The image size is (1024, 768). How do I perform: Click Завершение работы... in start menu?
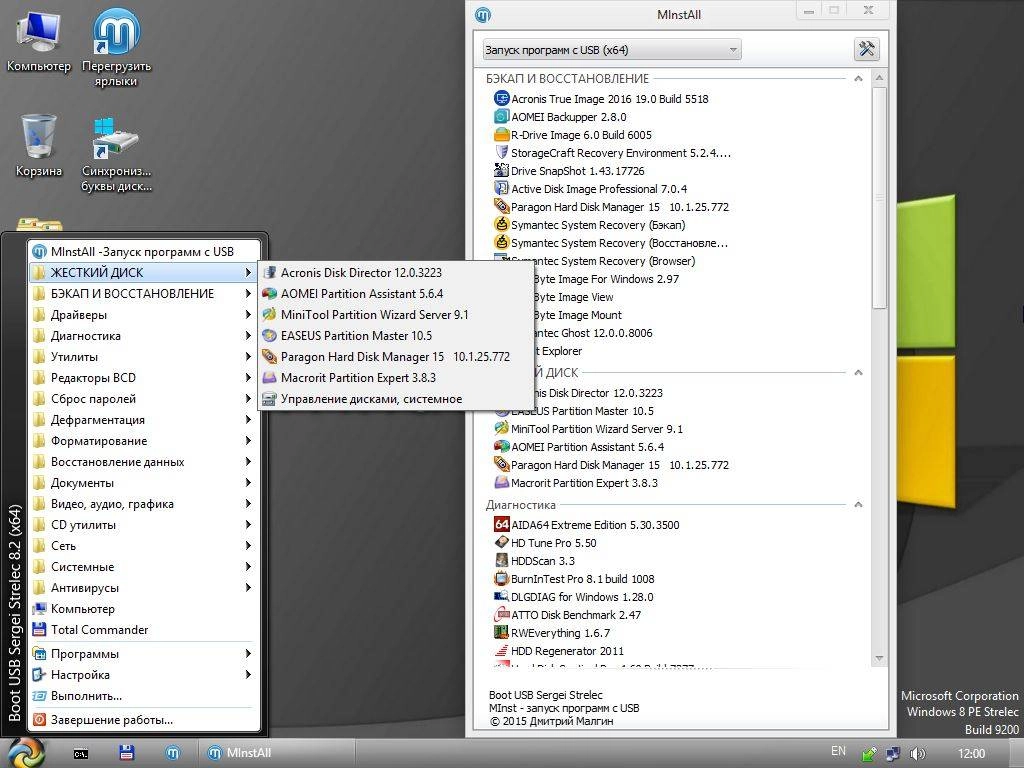click(x=143, y=720)
